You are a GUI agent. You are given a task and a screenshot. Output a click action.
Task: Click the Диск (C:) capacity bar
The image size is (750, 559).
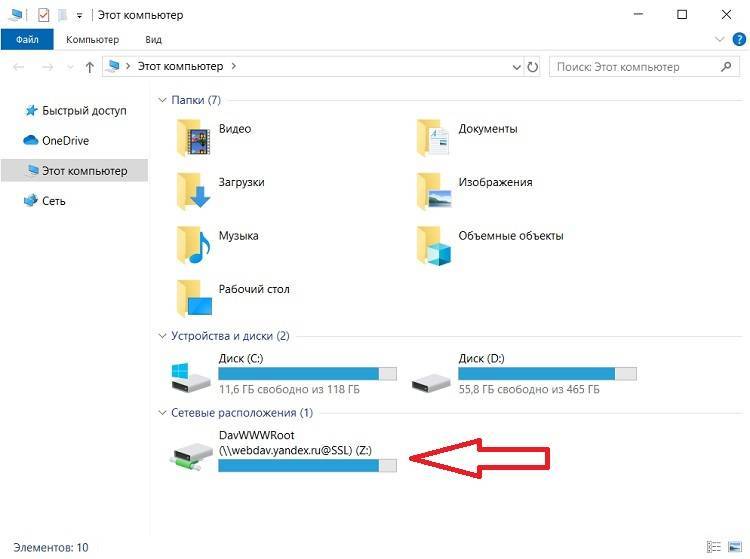tap(308, 373)
